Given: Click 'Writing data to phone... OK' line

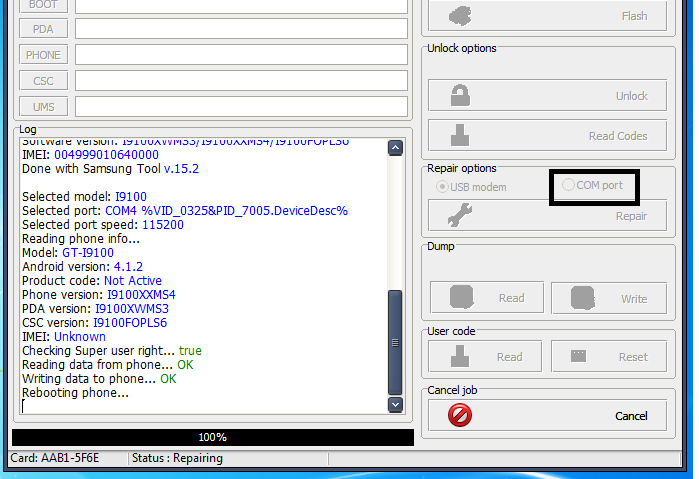Looking at the screenshot, I should pos(99,379).
